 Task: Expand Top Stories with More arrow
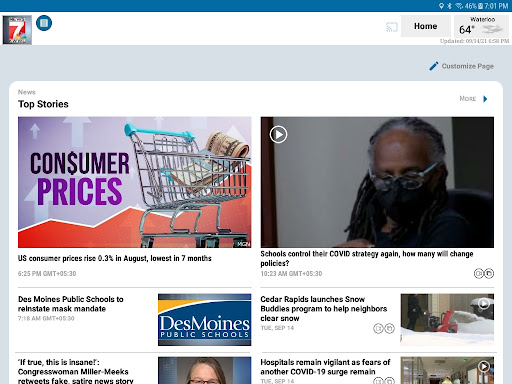coord(485,99)
